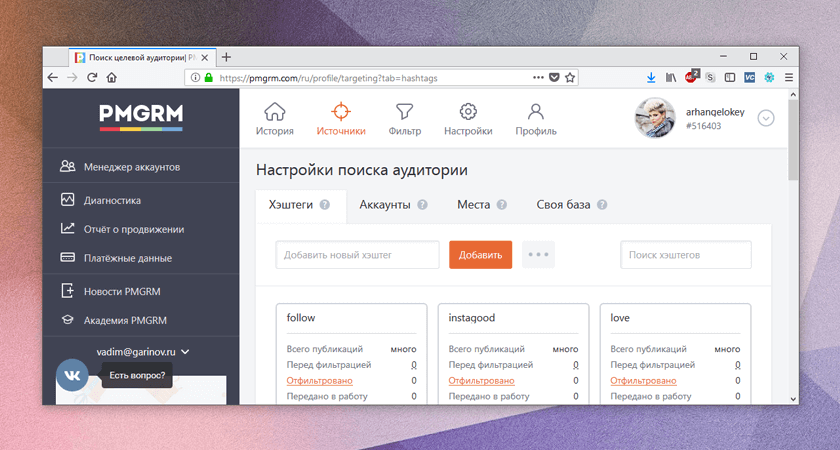
Task: Open the Профиль person icon
Action: point(536,111)
